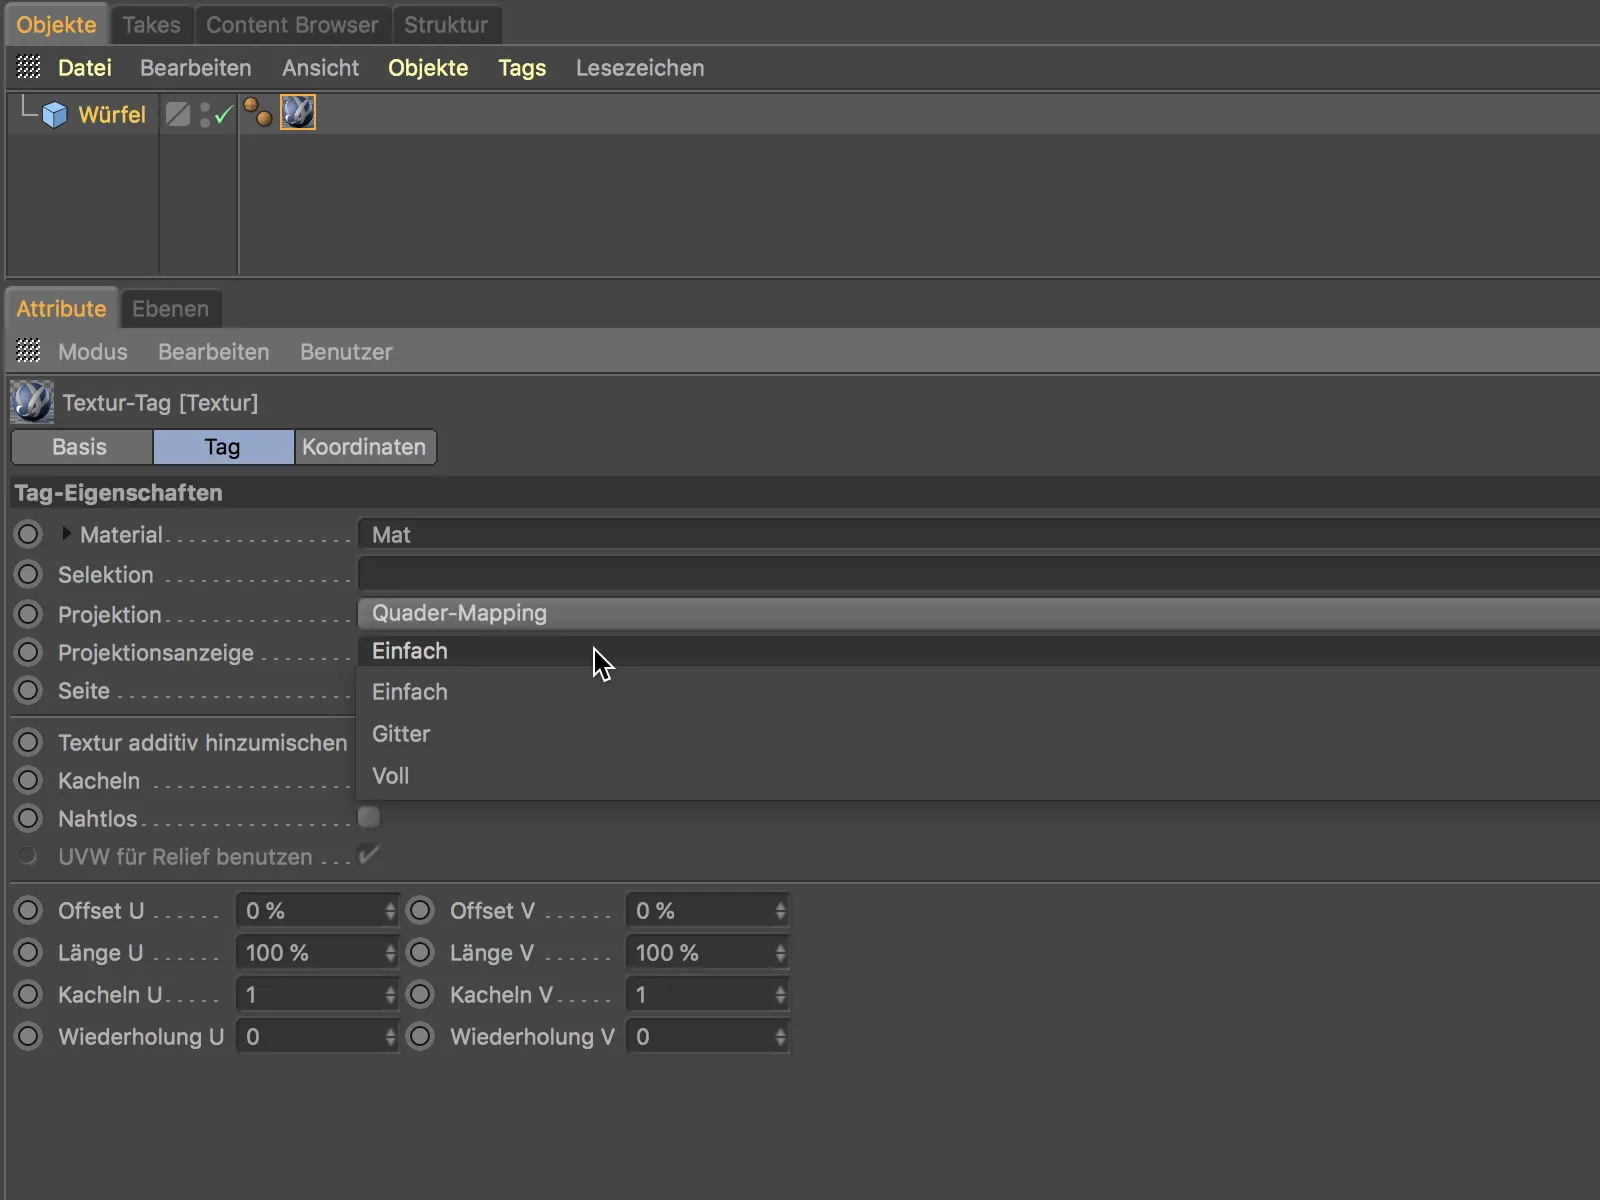Toggle animation dot for Material
The width and height of the screenshot is (1600, 1200).
[28, 534]
